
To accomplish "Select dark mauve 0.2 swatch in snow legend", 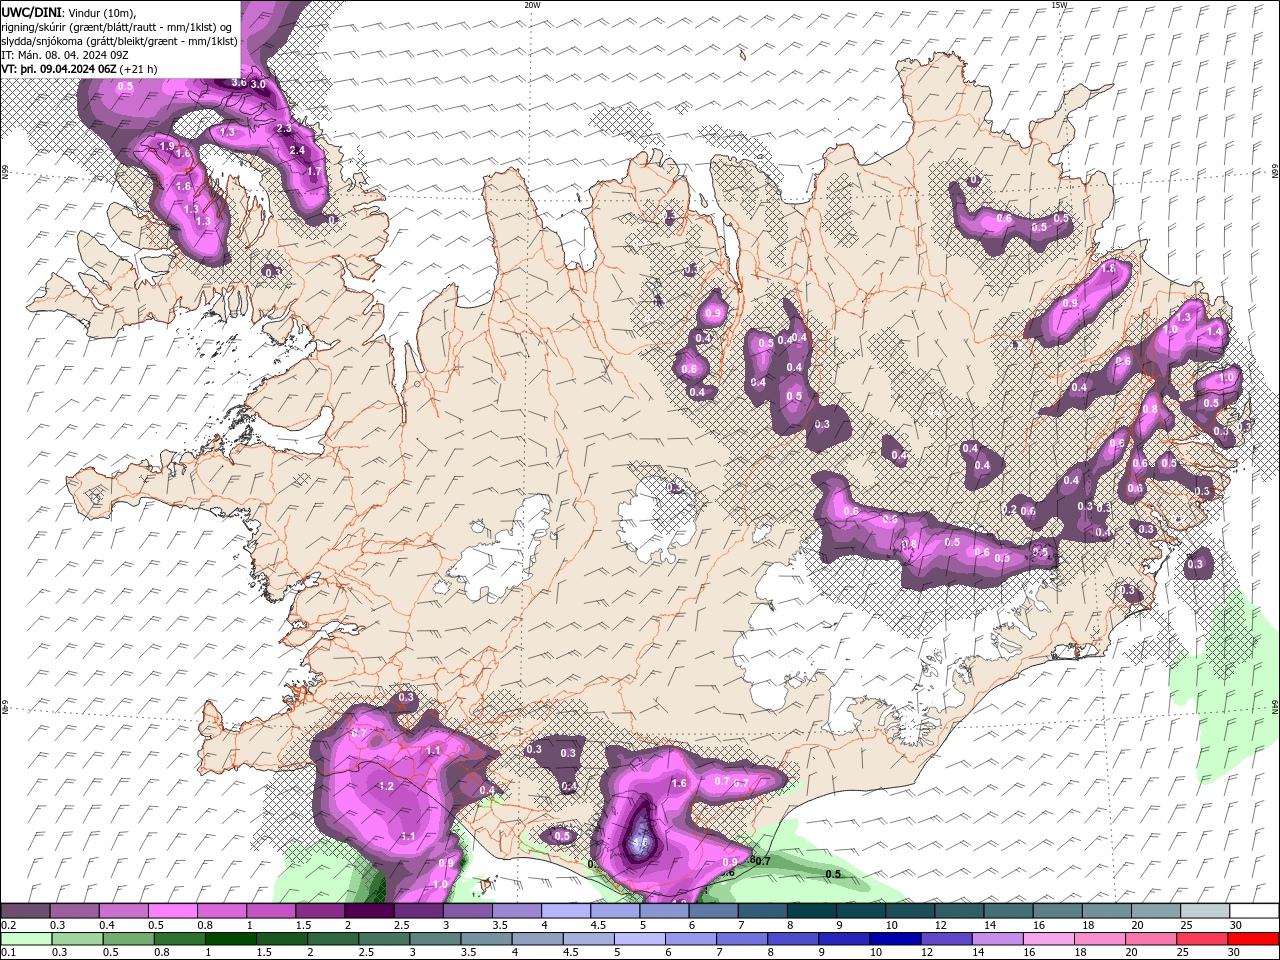I will coord(25,911).
